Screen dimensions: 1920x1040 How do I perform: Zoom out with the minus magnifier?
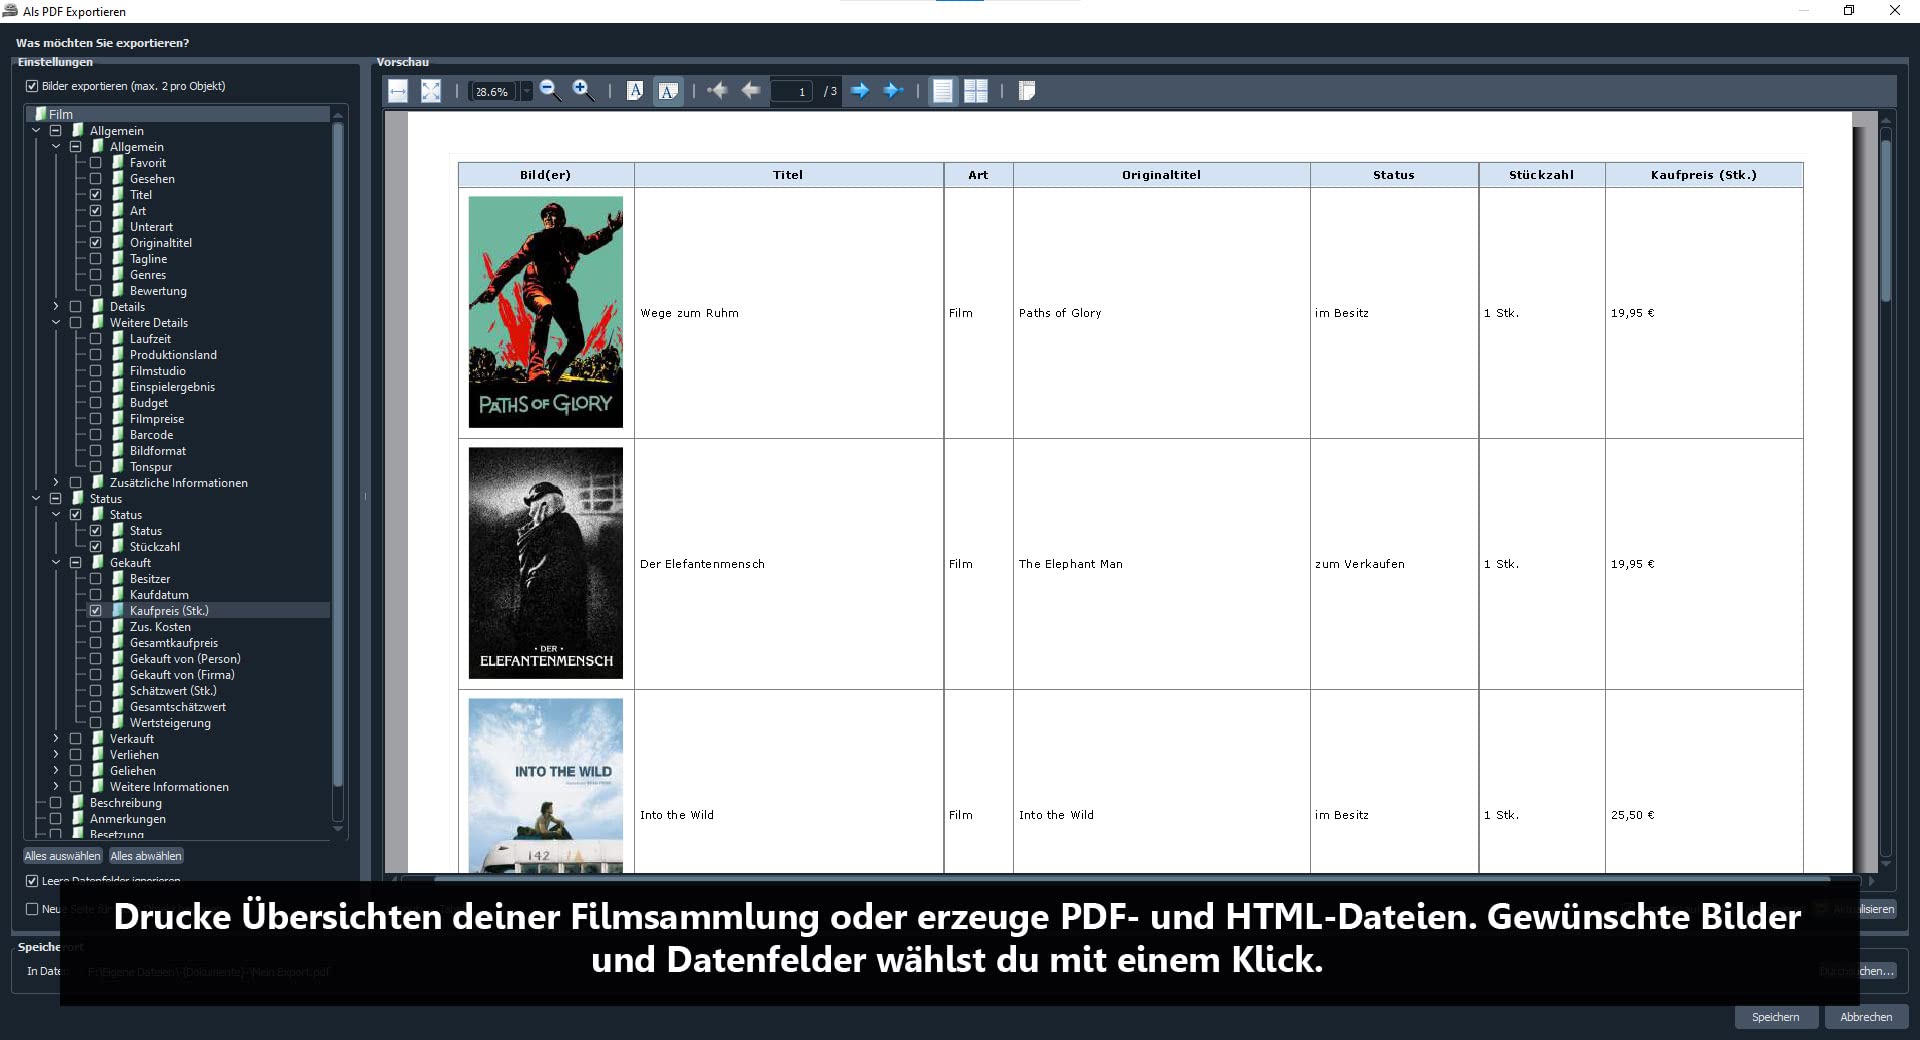pos(550,91)
